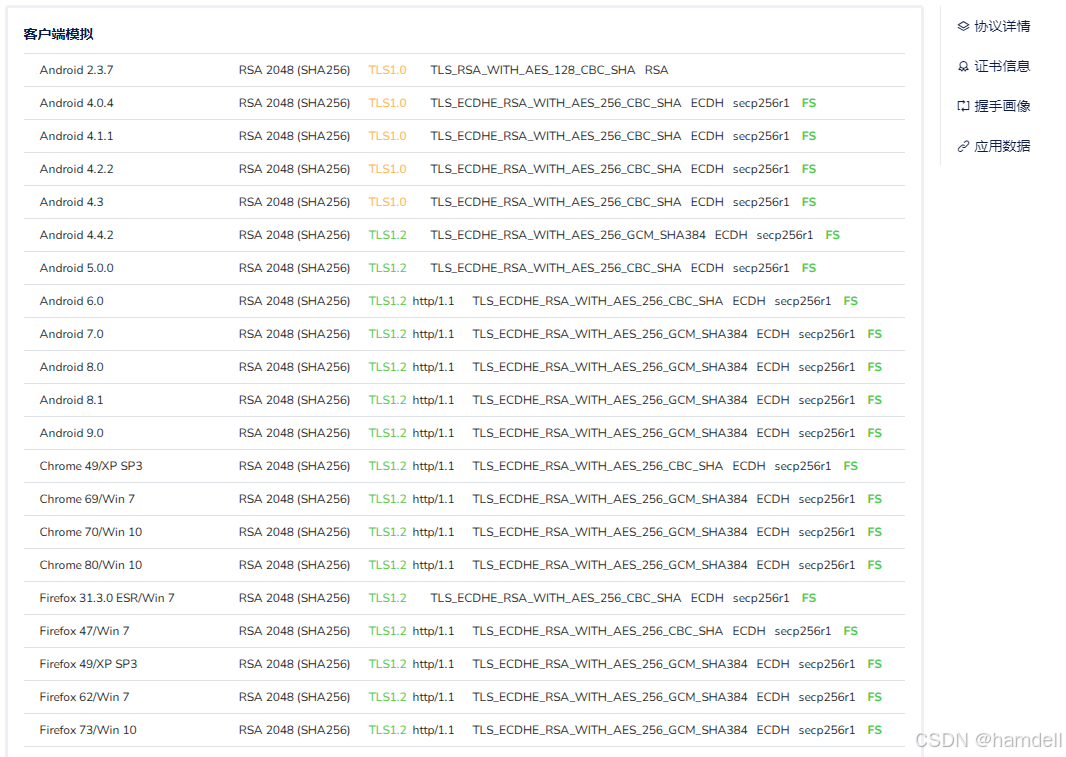Select the Android 4.0.4 client name
Screen dimensions: 1066x757
click(x=76, y=103)
